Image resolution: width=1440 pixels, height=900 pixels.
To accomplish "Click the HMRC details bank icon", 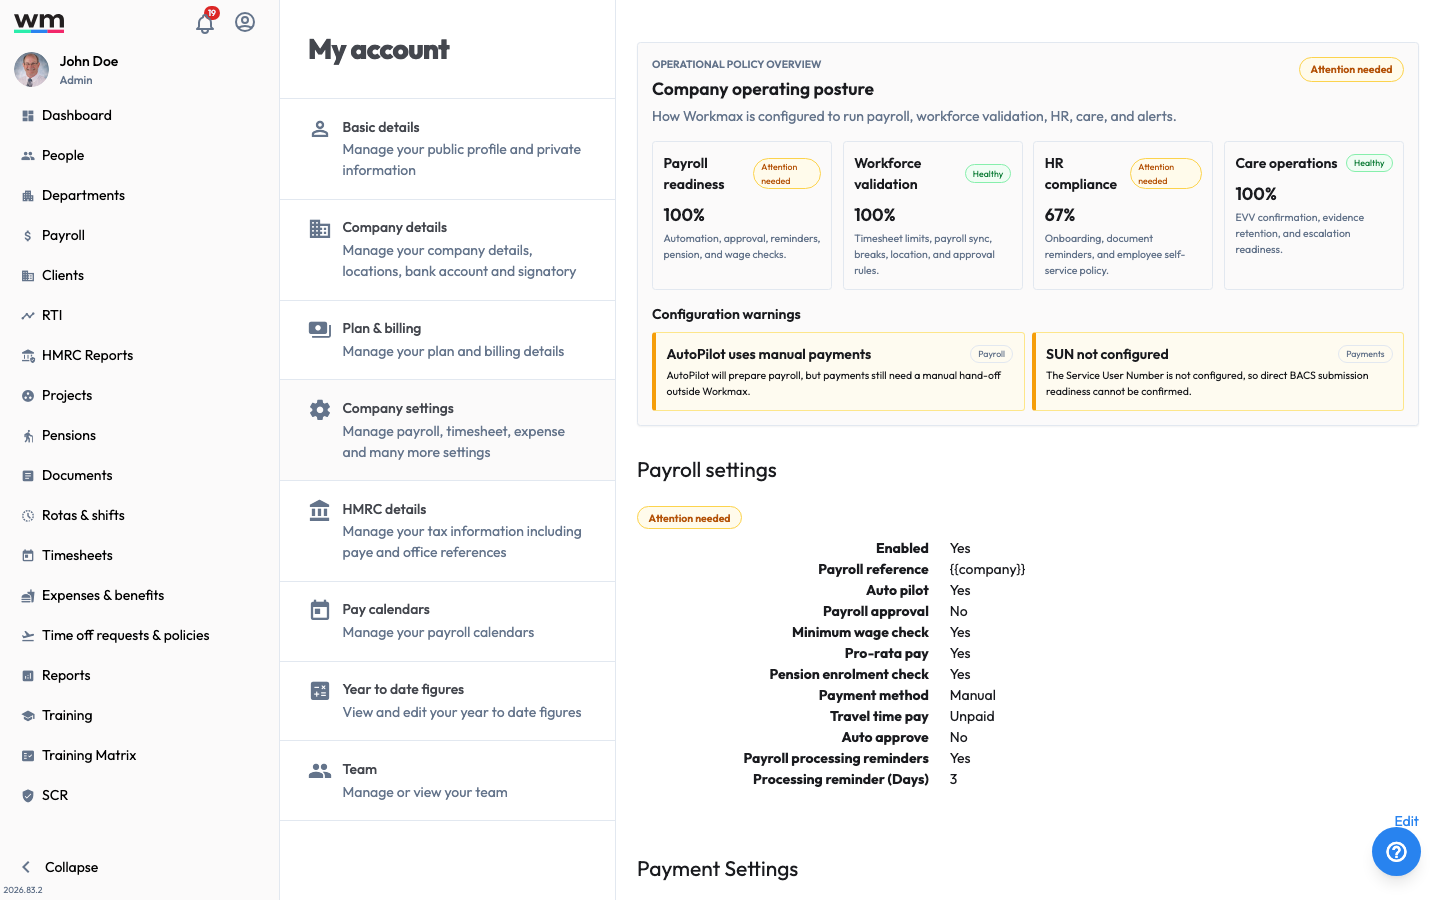I will pos(320,510).
